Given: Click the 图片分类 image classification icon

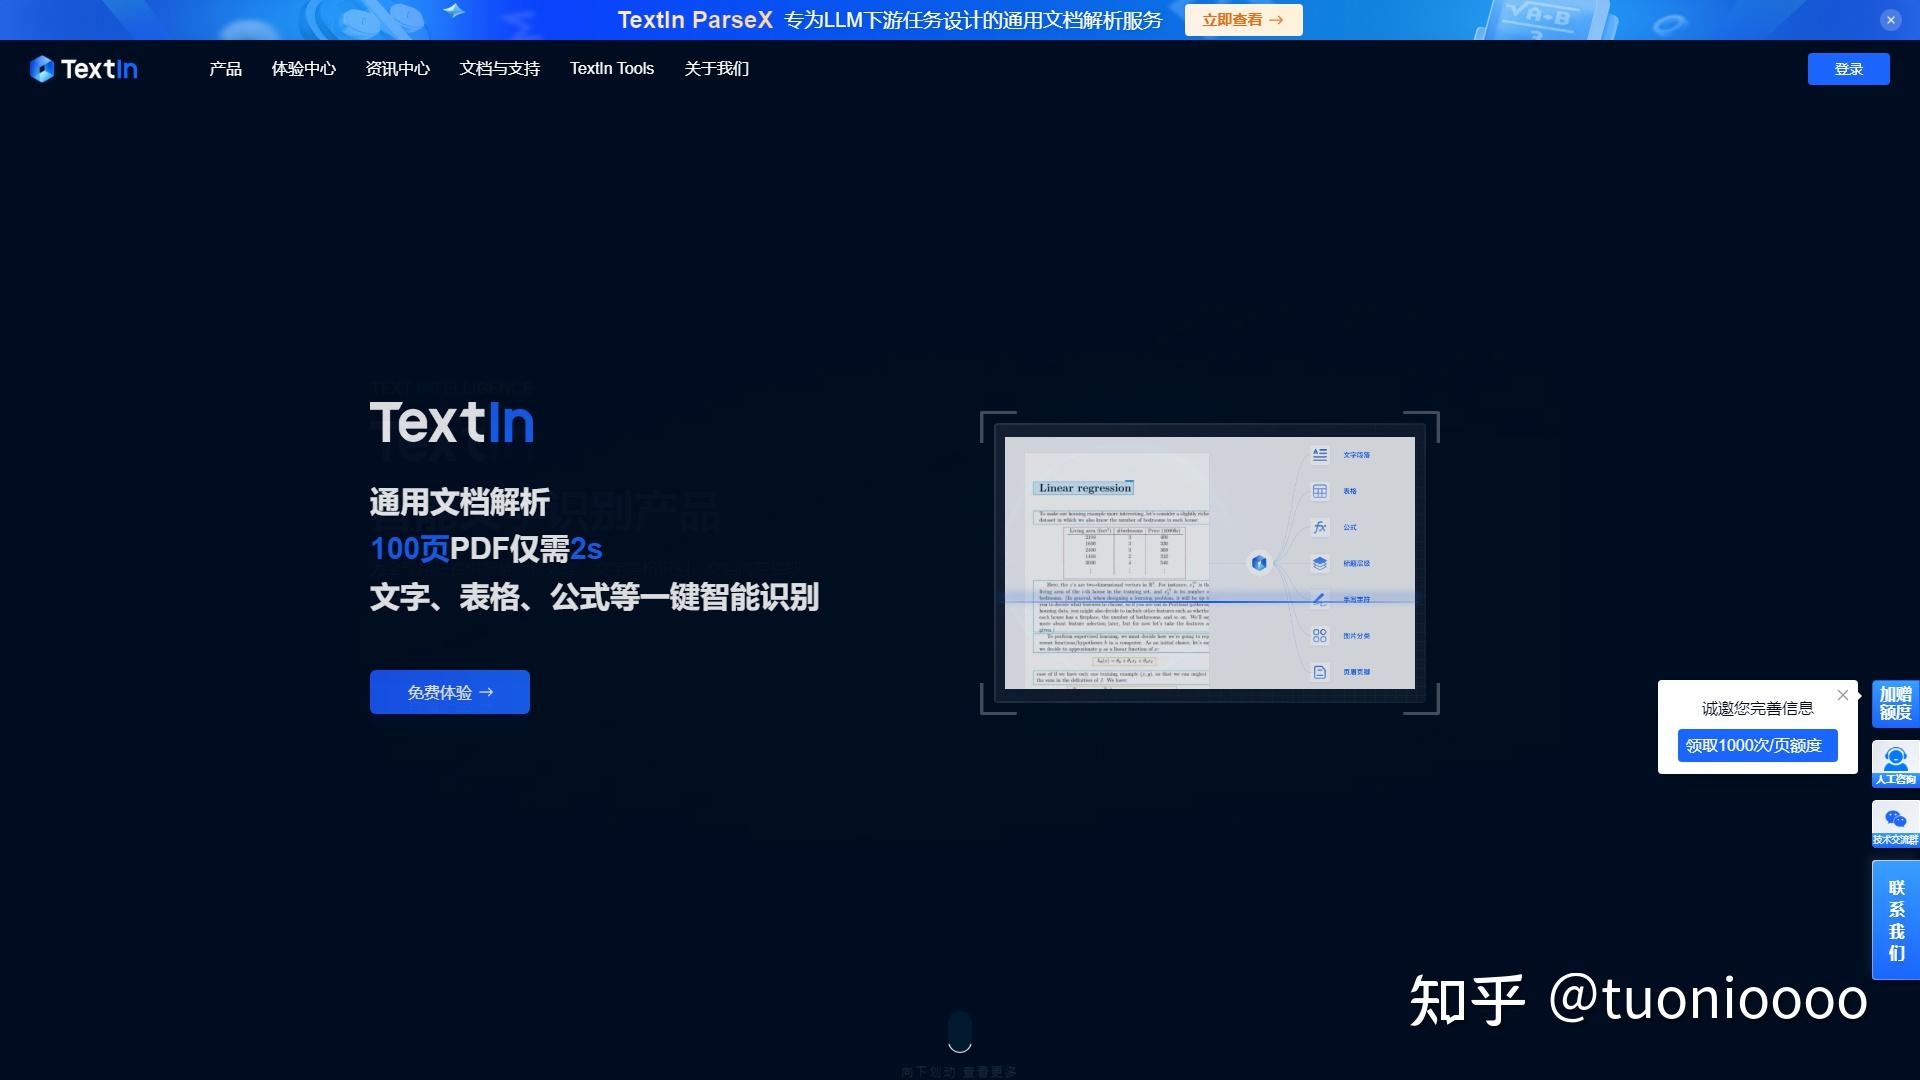Looking at the screenshot, I should [x=1318, y=635].
